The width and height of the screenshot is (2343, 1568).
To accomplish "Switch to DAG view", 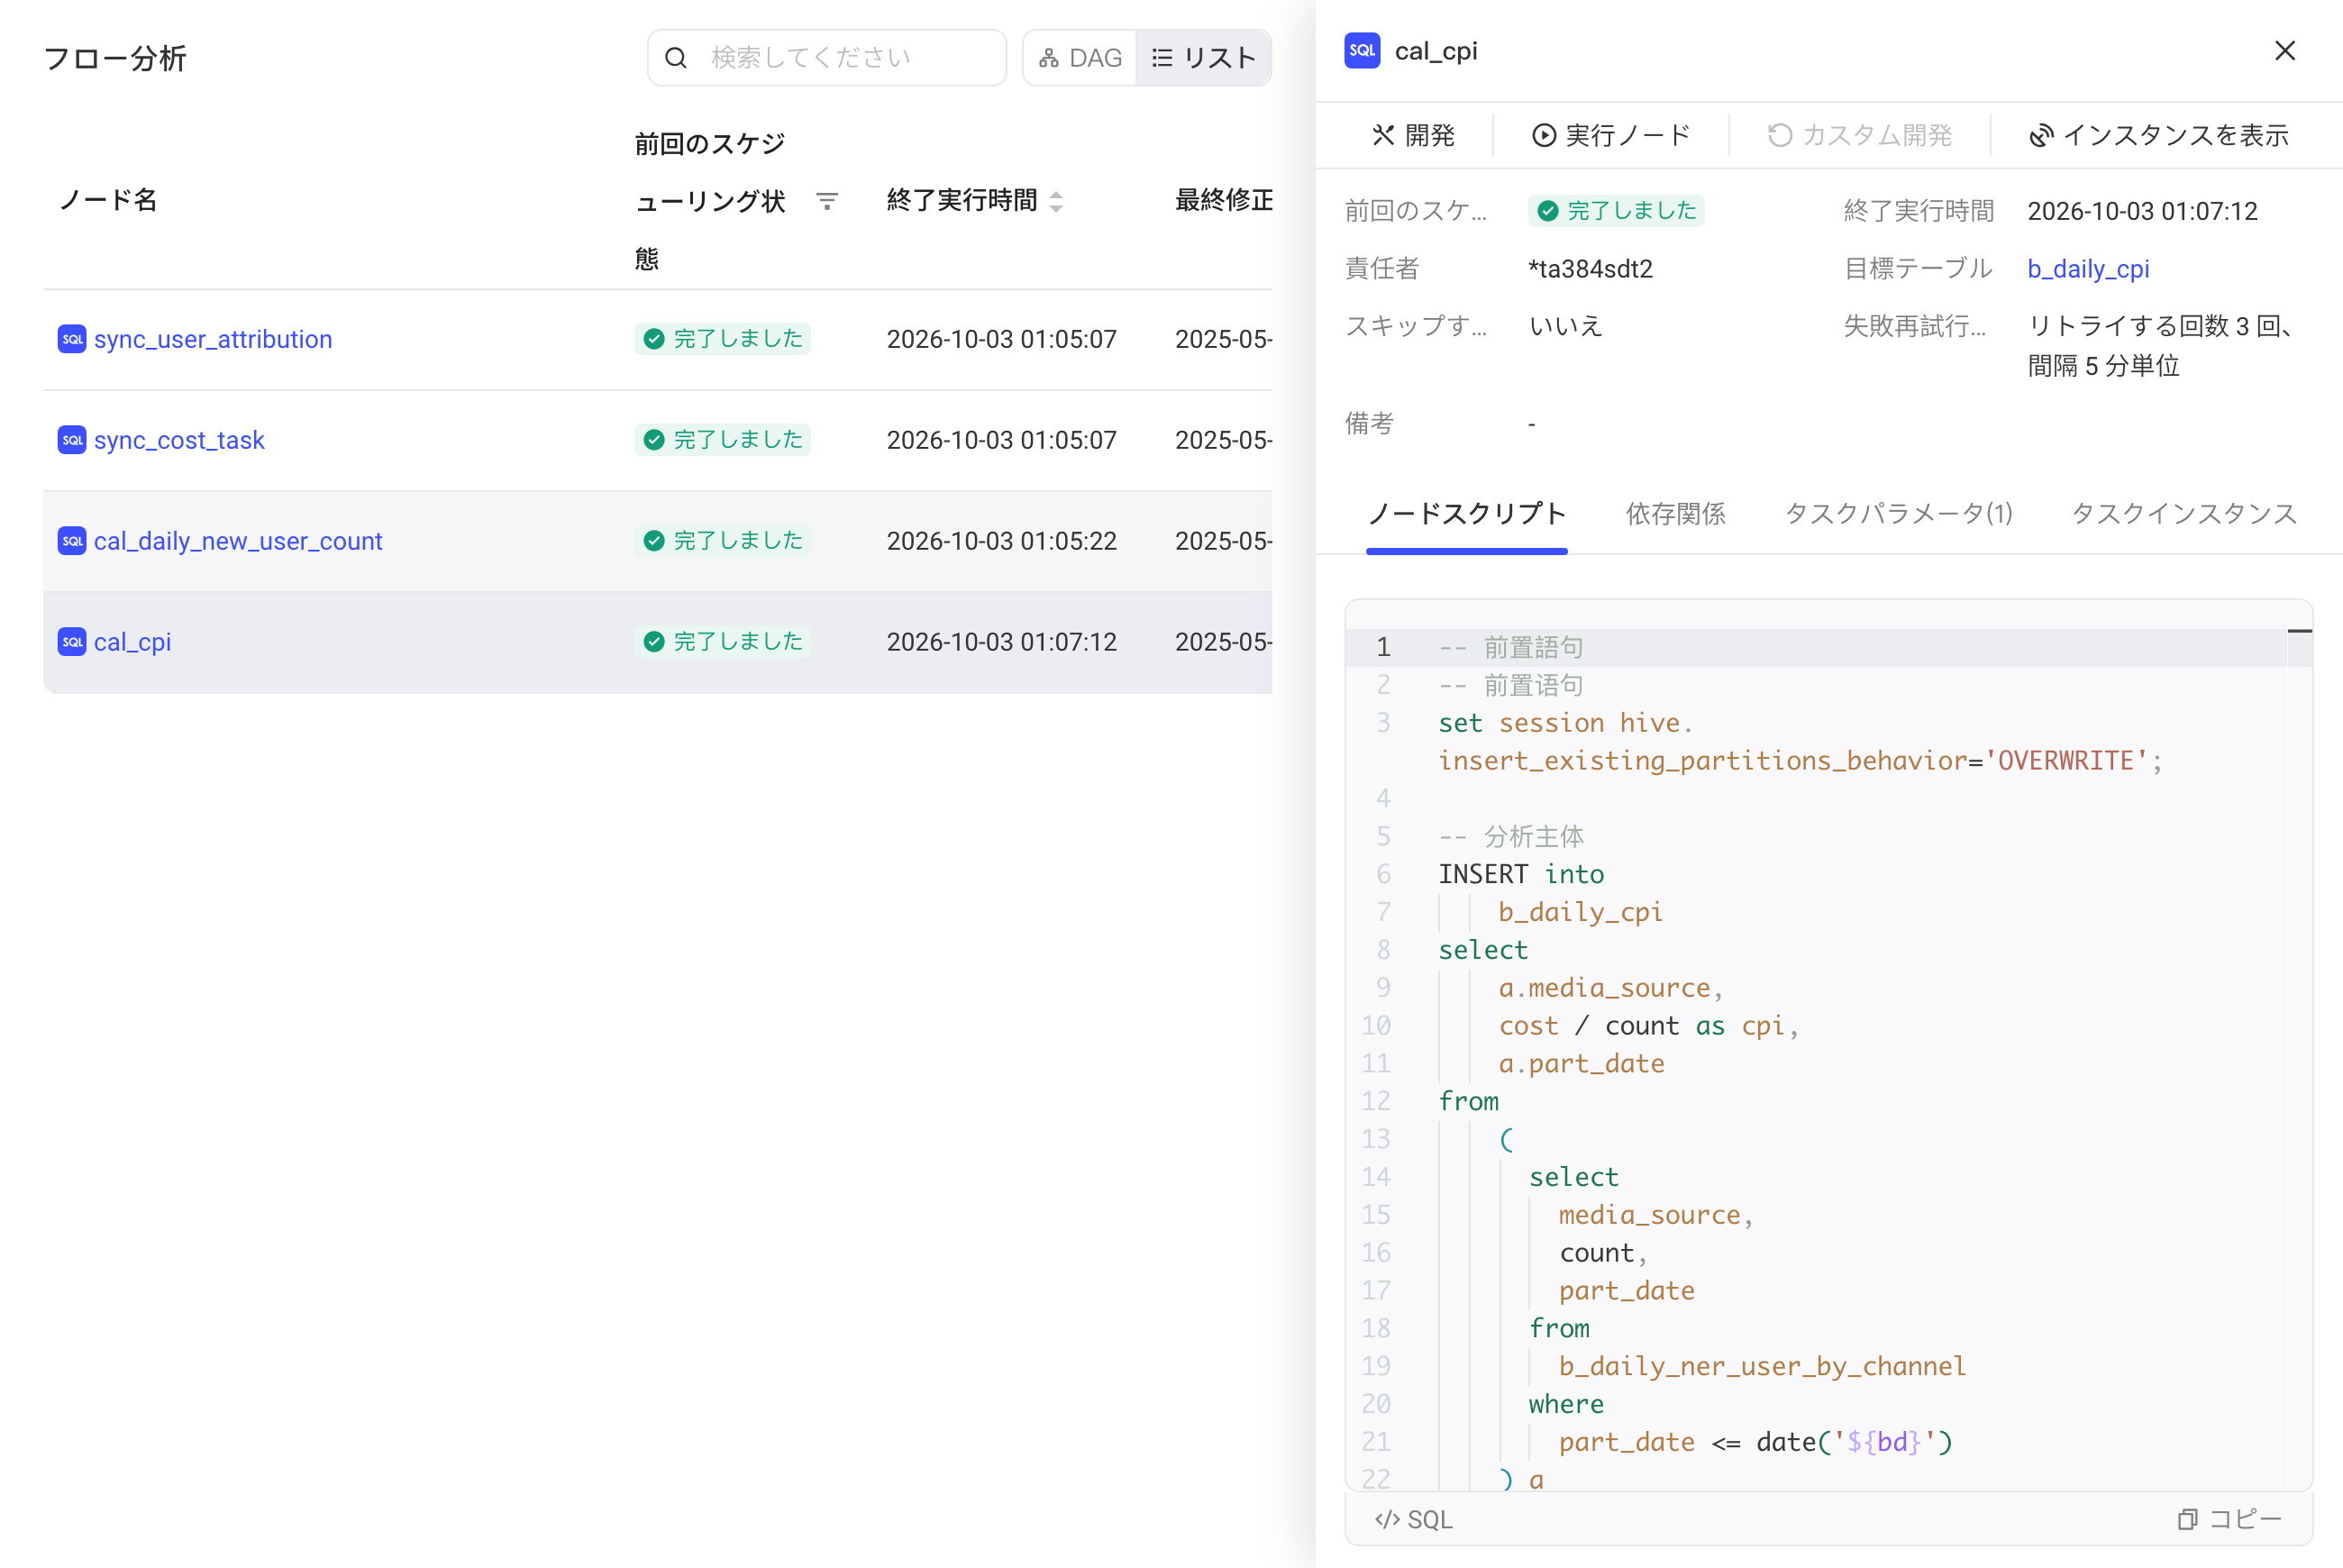I will click(x=1080, y=58).
